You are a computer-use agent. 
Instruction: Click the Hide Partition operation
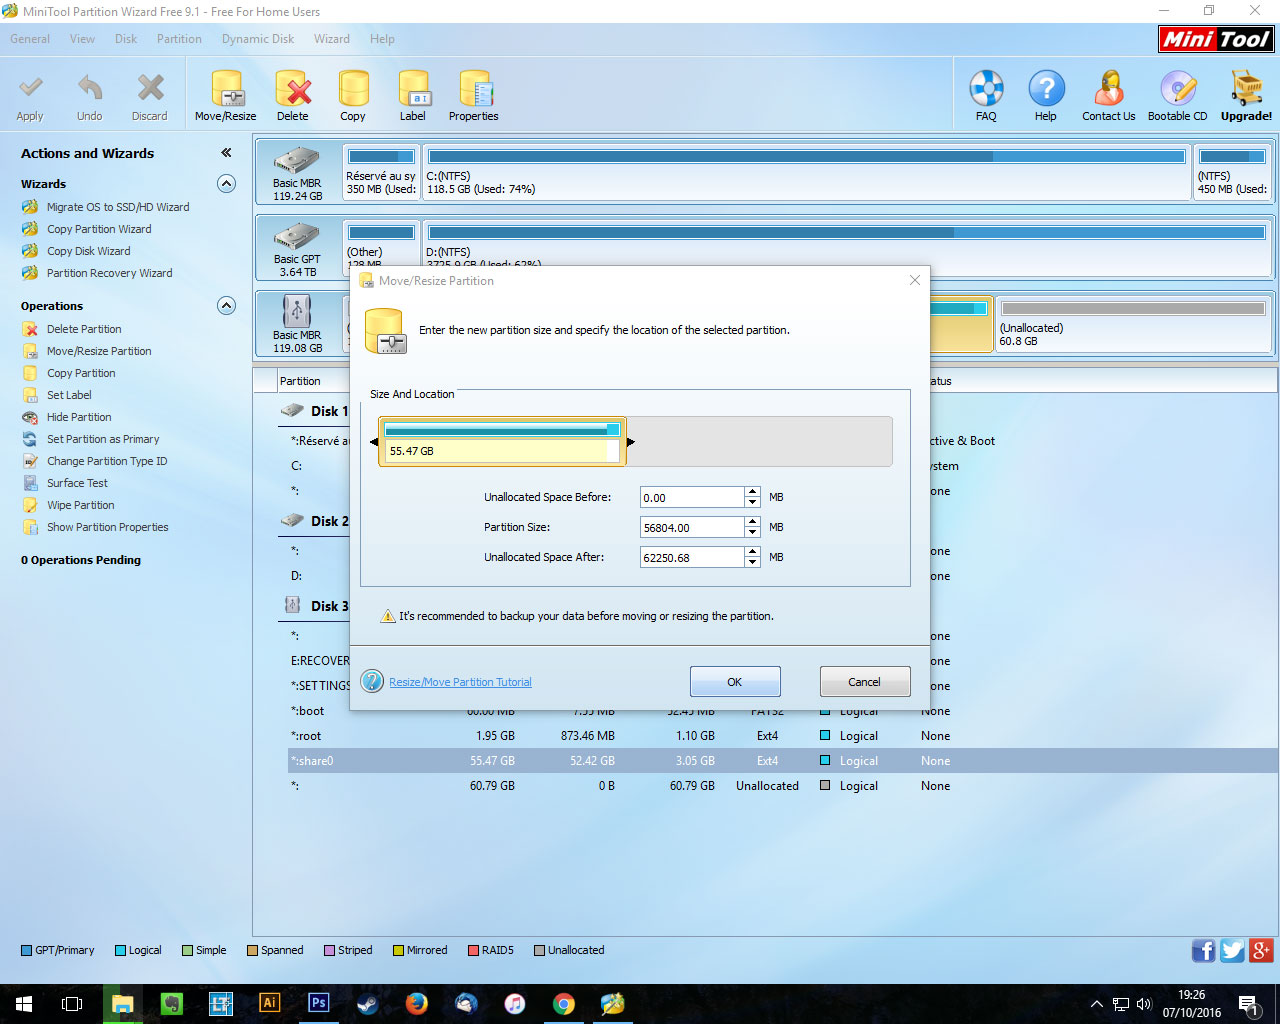pos(79,417)
